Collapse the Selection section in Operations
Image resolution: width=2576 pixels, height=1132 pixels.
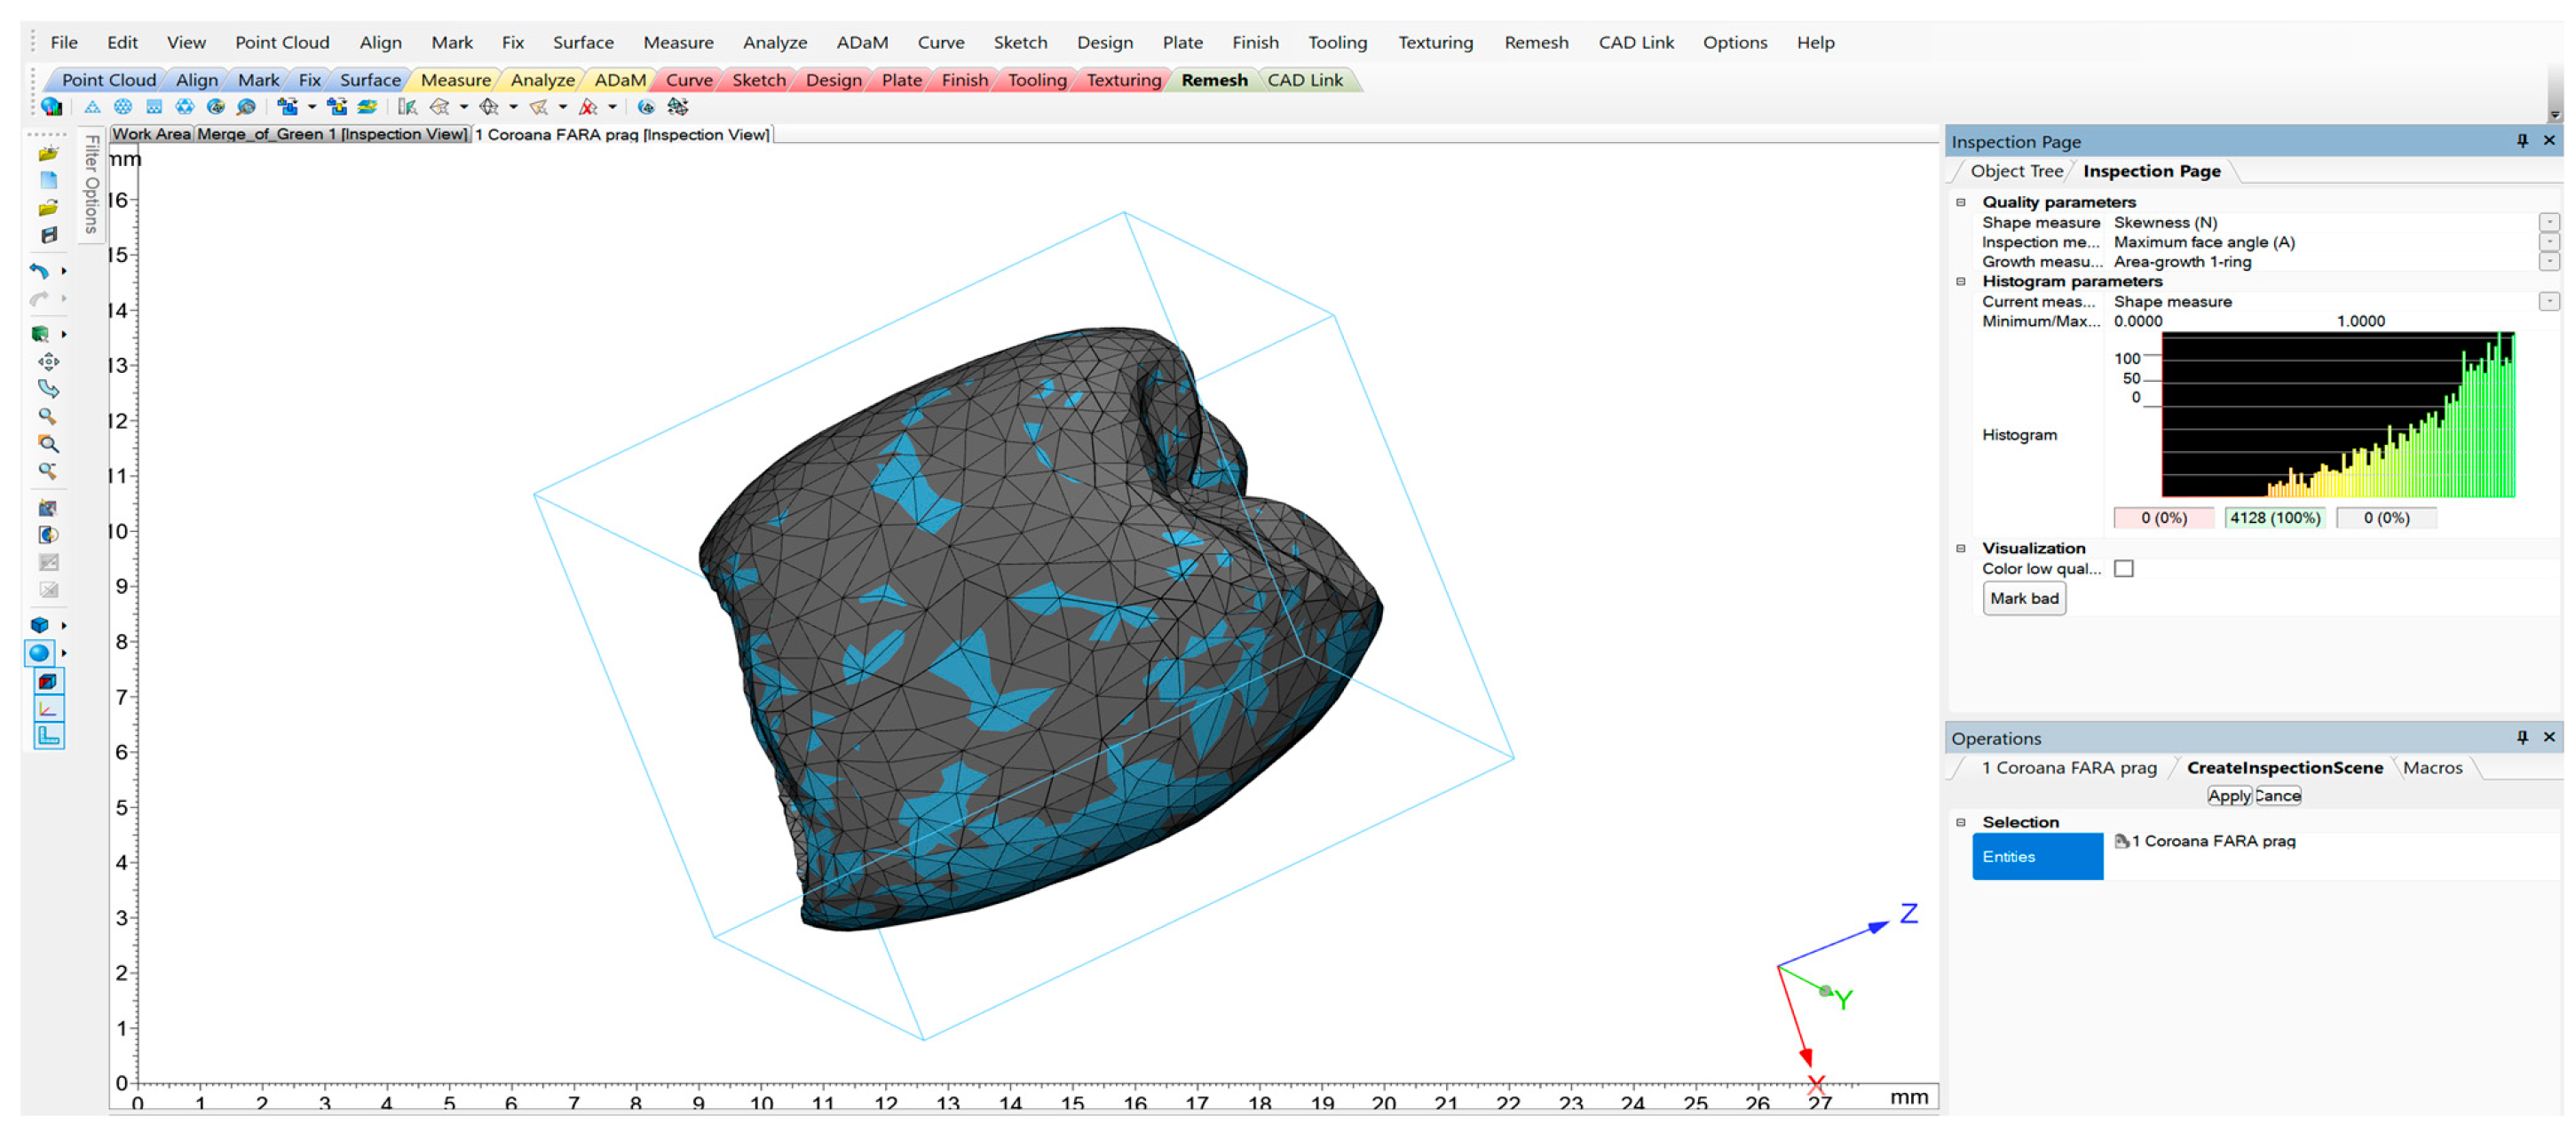(x=1961, y=823)
